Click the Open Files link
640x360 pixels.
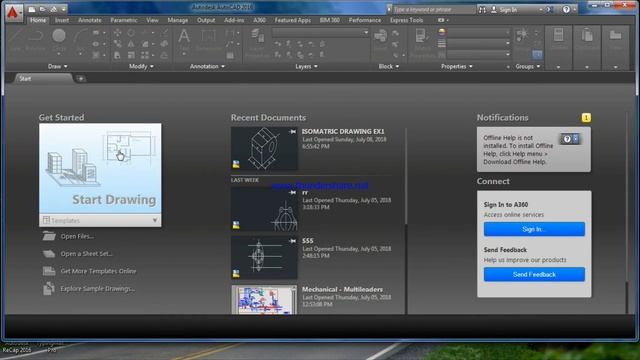coord(77,236)
